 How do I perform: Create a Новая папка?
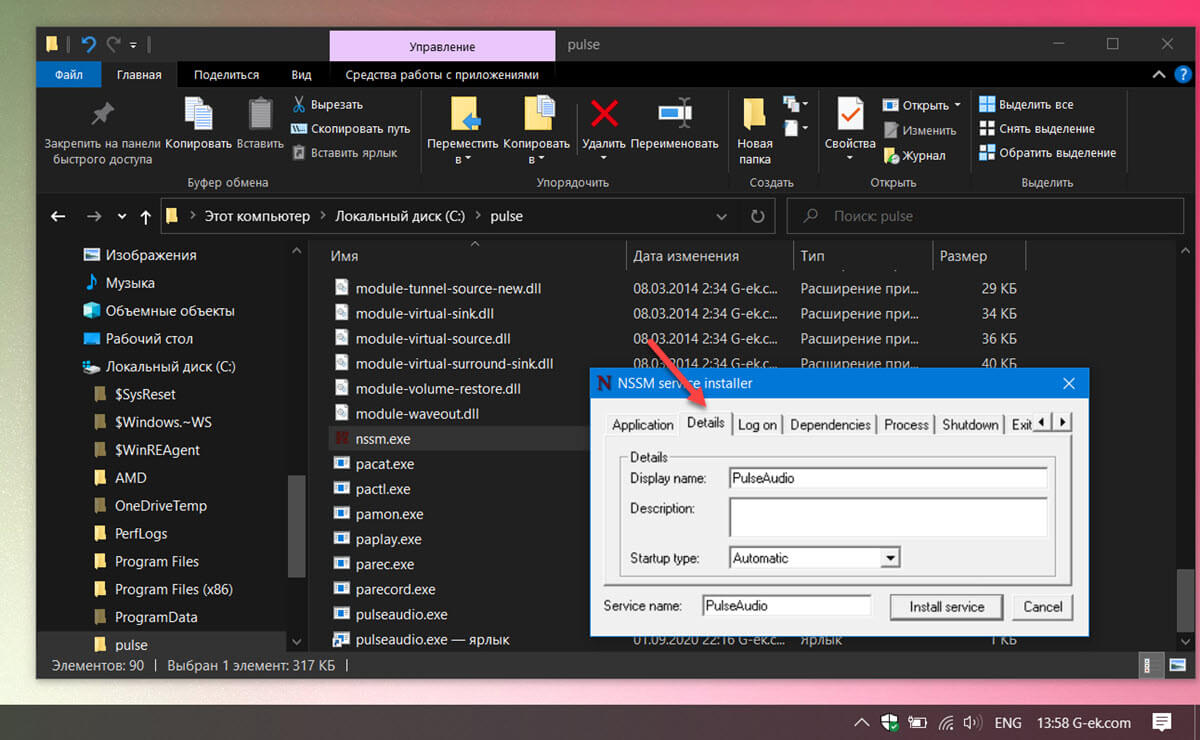point(755,130)
